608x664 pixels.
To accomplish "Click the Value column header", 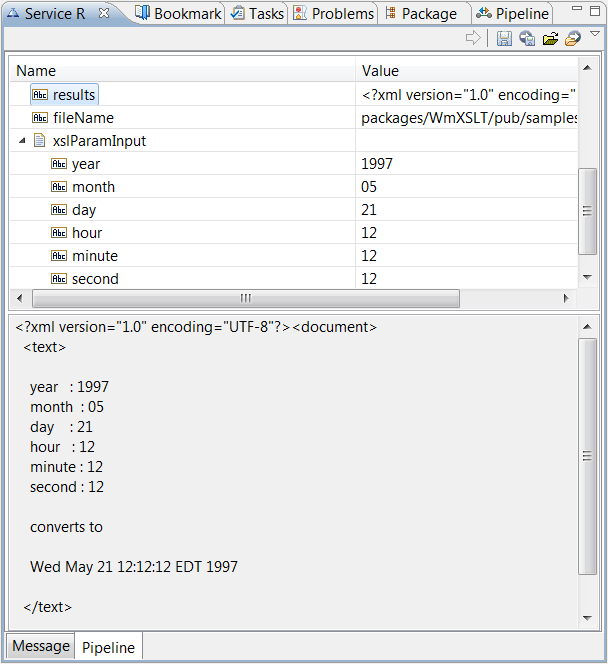I will coord(380,70).
